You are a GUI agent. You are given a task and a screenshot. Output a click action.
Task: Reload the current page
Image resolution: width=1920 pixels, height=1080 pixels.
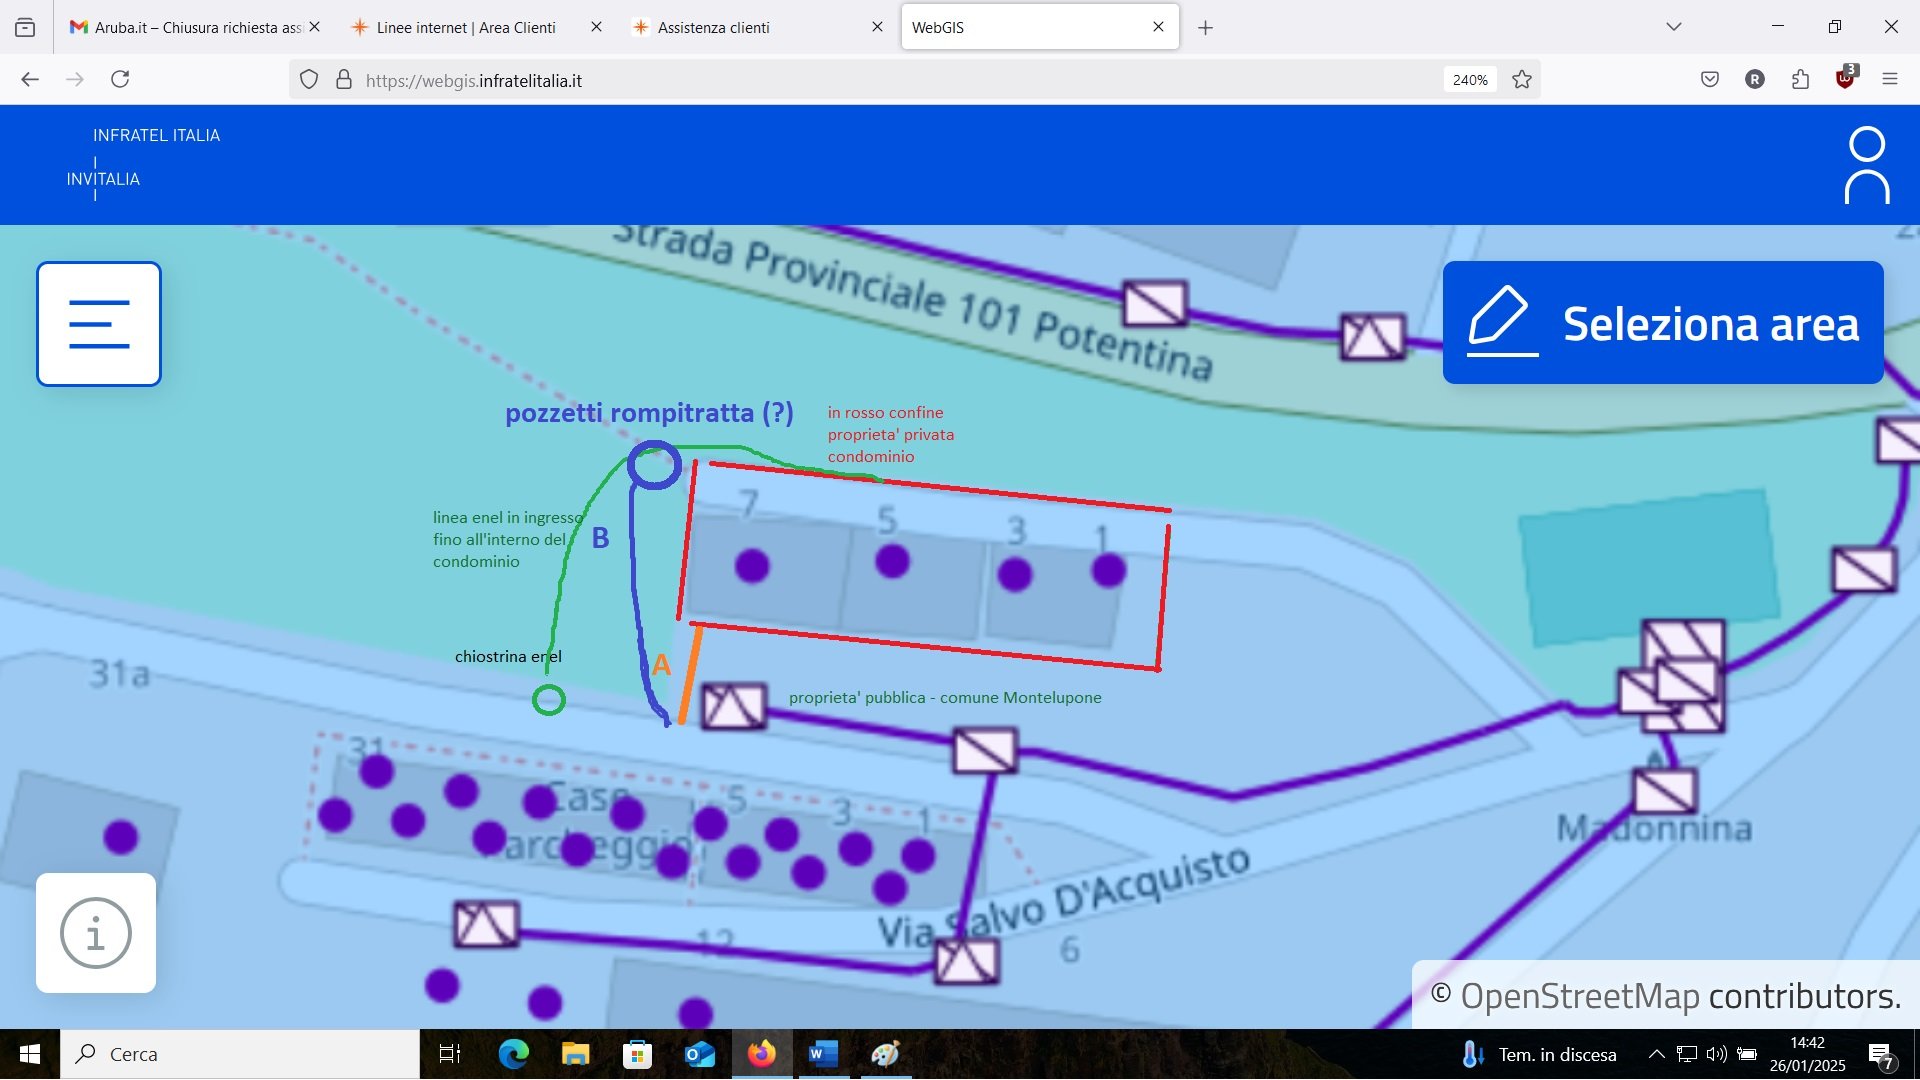tap(120, 79)
